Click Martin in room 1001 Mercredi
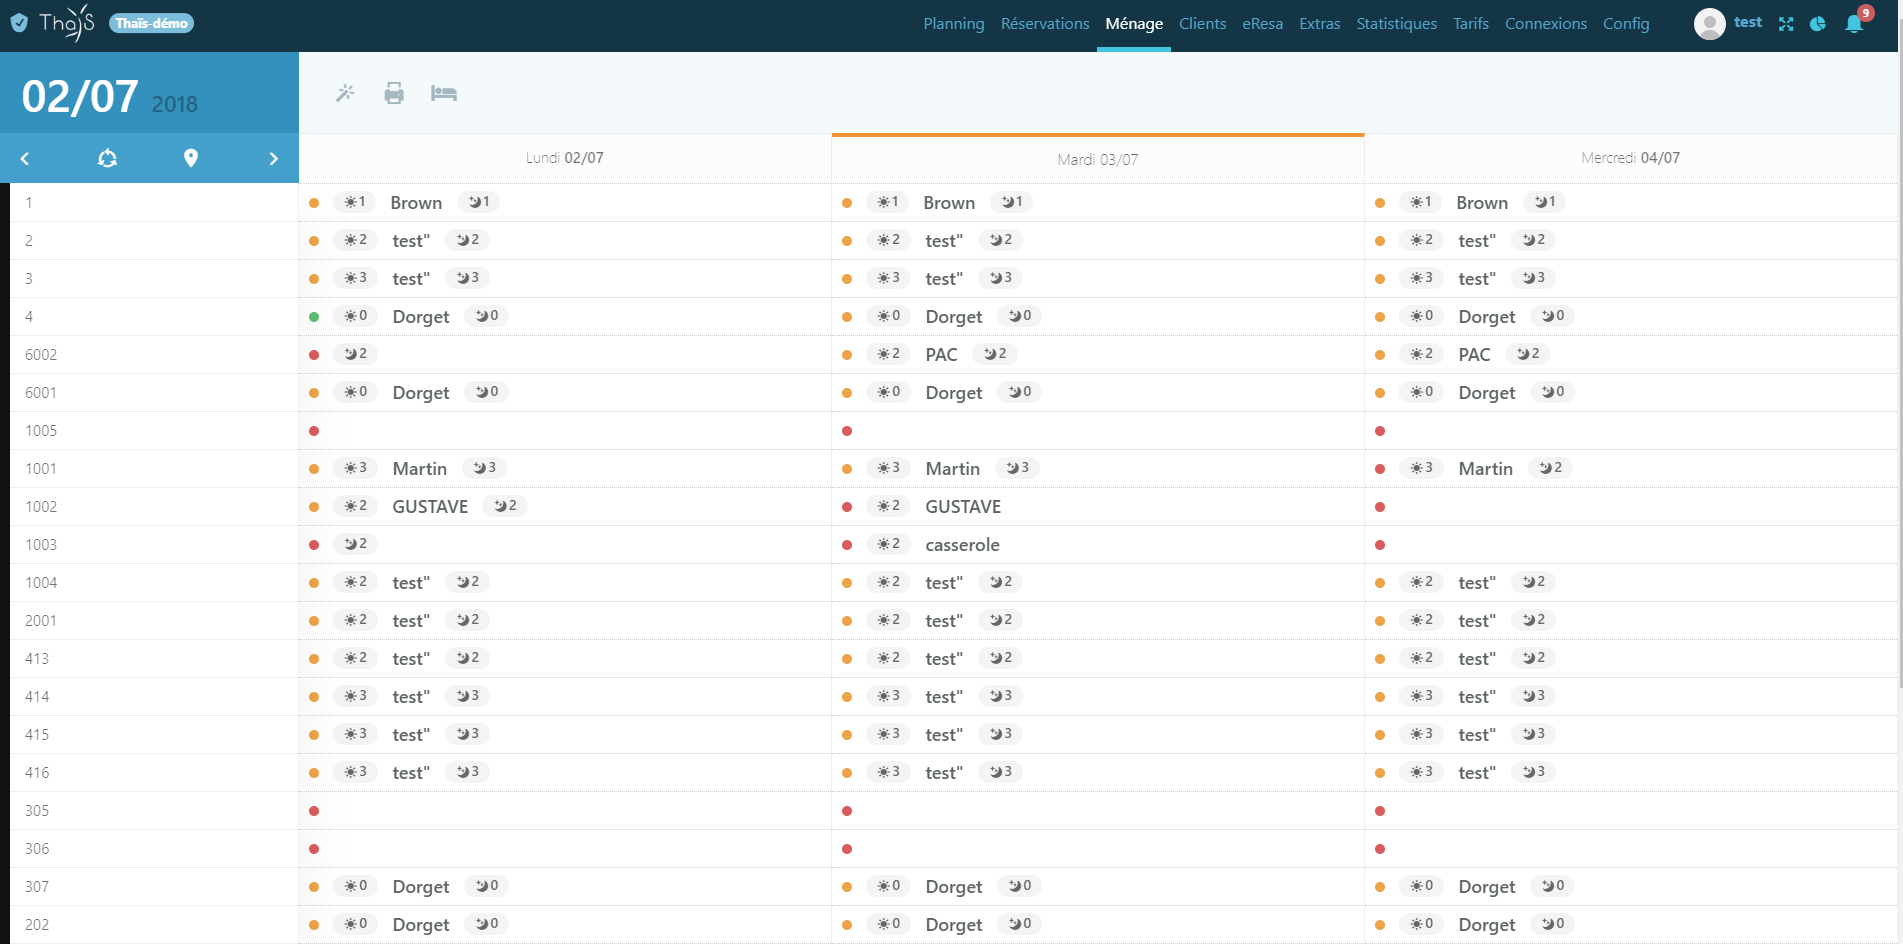The height and width of the screenshot is (944, 1903). tap(1485, 469)
